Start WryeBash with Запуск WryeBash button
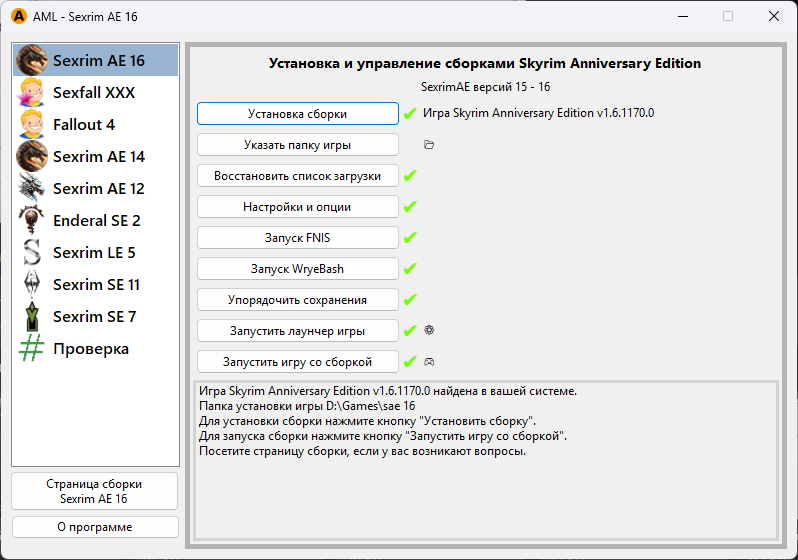The height and width of the screenshot is (560, 798). (297, 269)
